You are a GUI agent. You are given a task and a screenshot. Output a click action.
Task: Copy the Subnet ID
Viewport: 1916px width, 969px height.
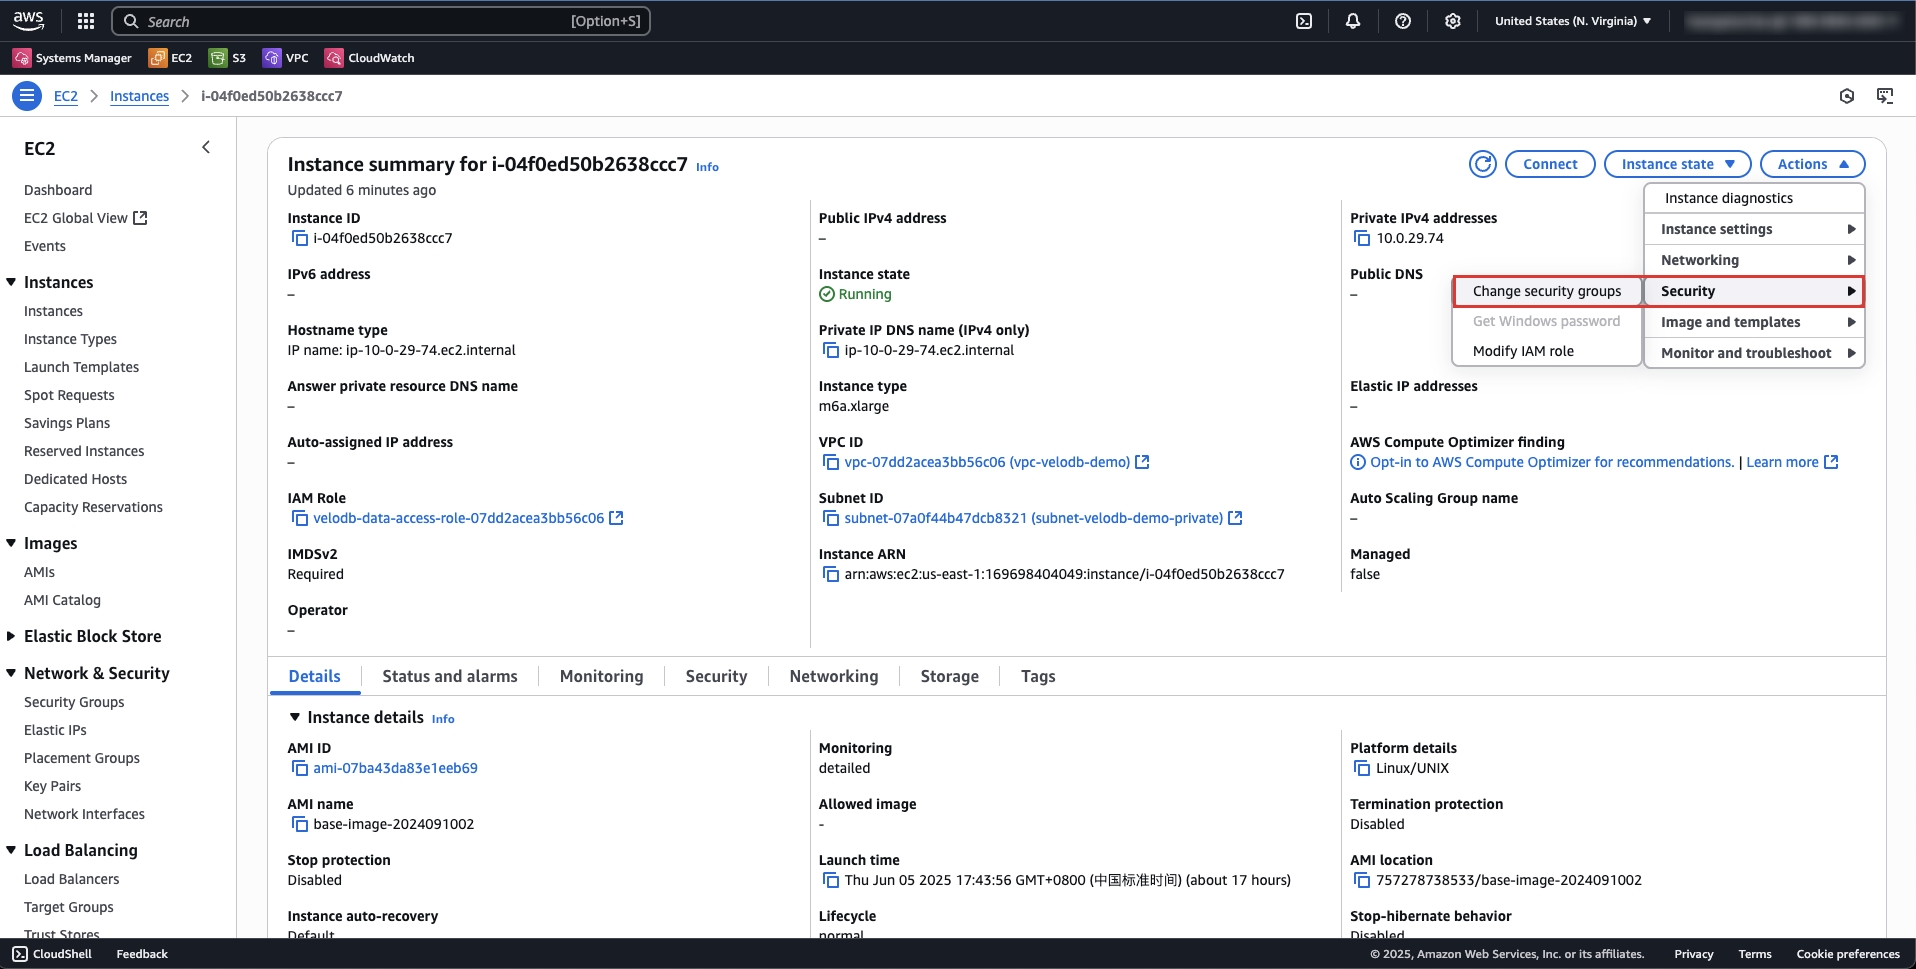[830, 518]
